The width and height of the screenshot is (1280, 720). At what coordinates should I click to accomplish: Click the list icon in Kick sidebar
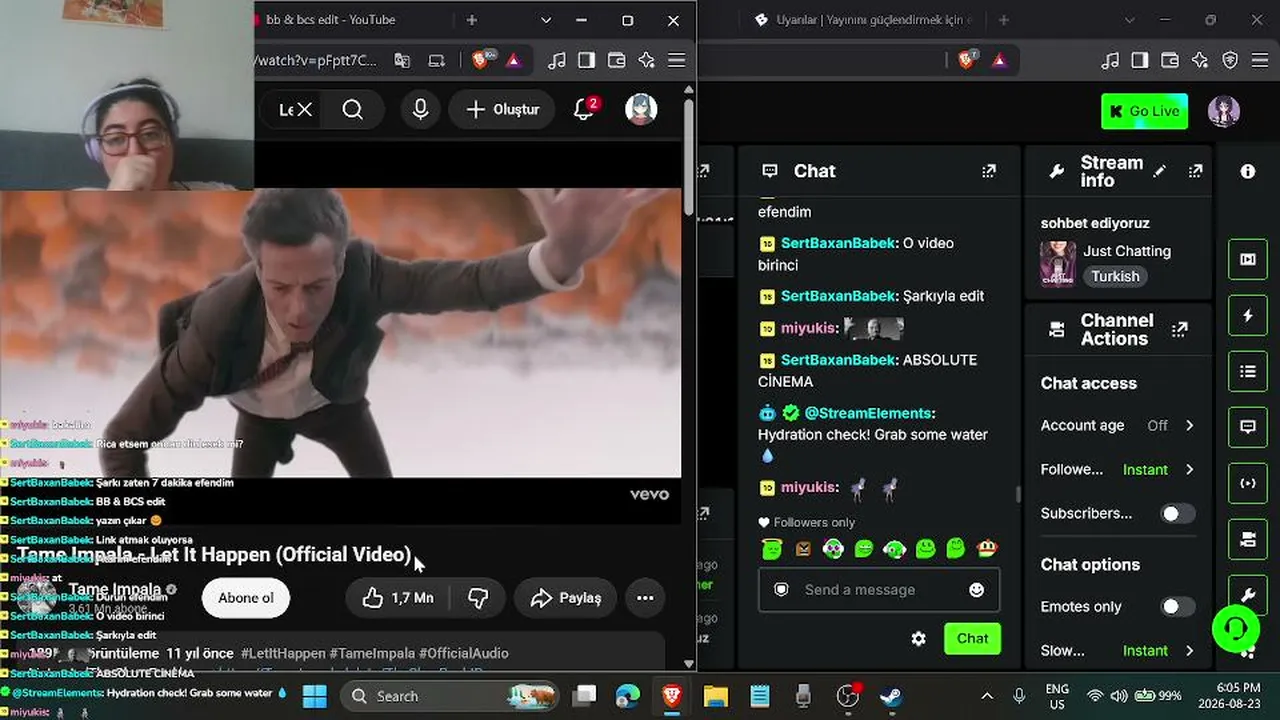point(1248,372)
